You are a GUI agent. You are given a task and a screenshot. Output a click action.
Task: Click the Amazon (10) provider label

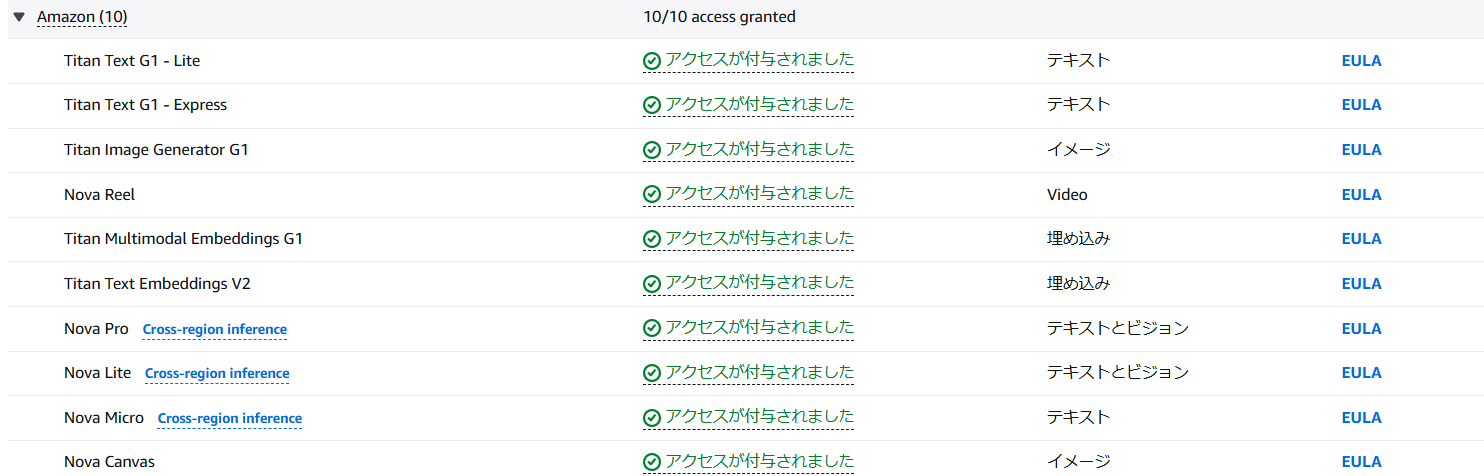tap(82, 17)
